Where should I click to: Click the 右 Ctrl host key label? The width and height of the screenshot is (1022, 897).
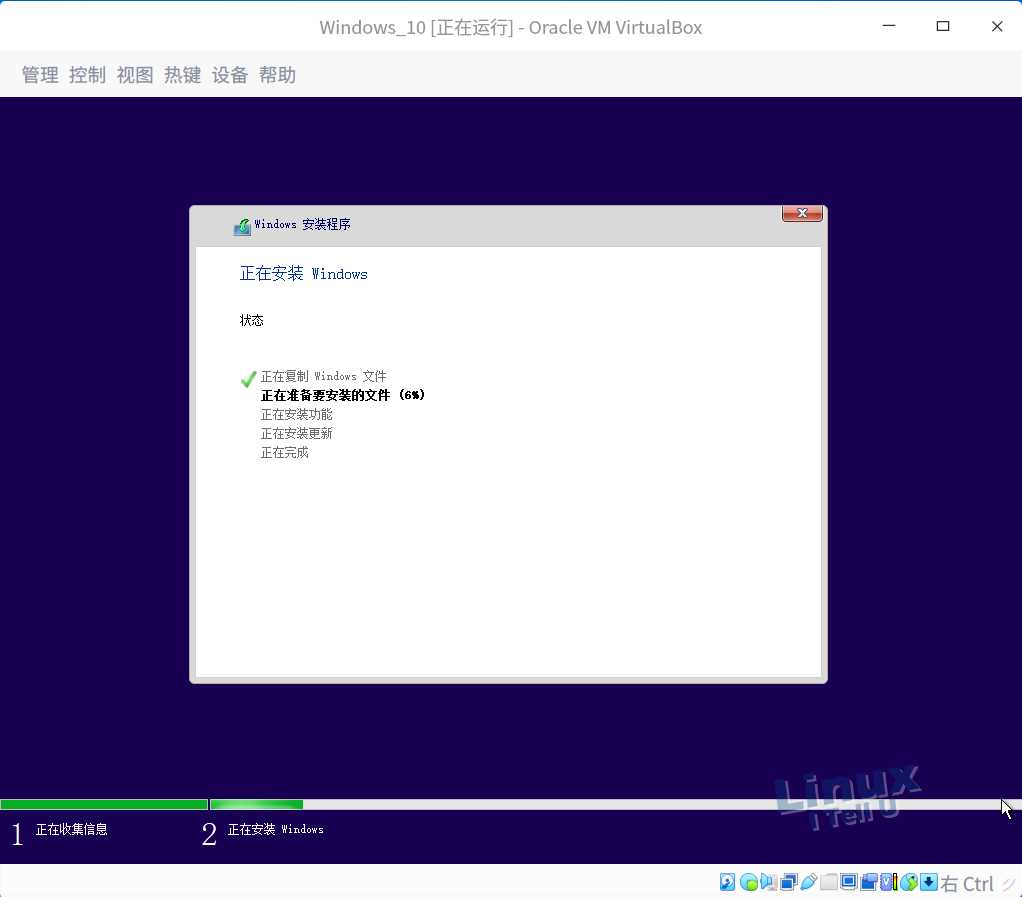967,884
